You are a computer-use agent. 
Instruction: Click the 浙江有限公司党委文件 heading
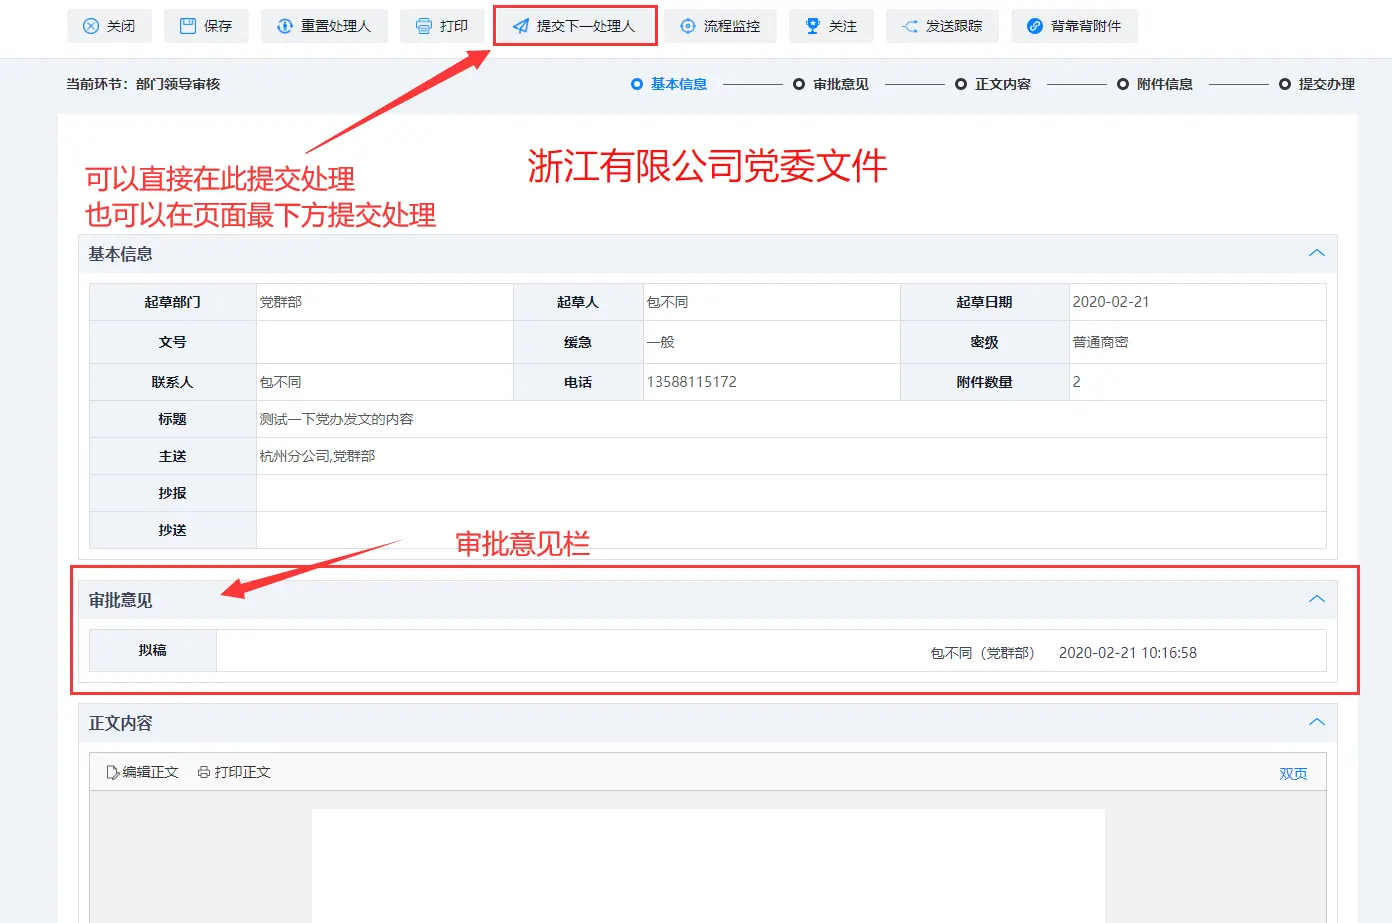708,166
